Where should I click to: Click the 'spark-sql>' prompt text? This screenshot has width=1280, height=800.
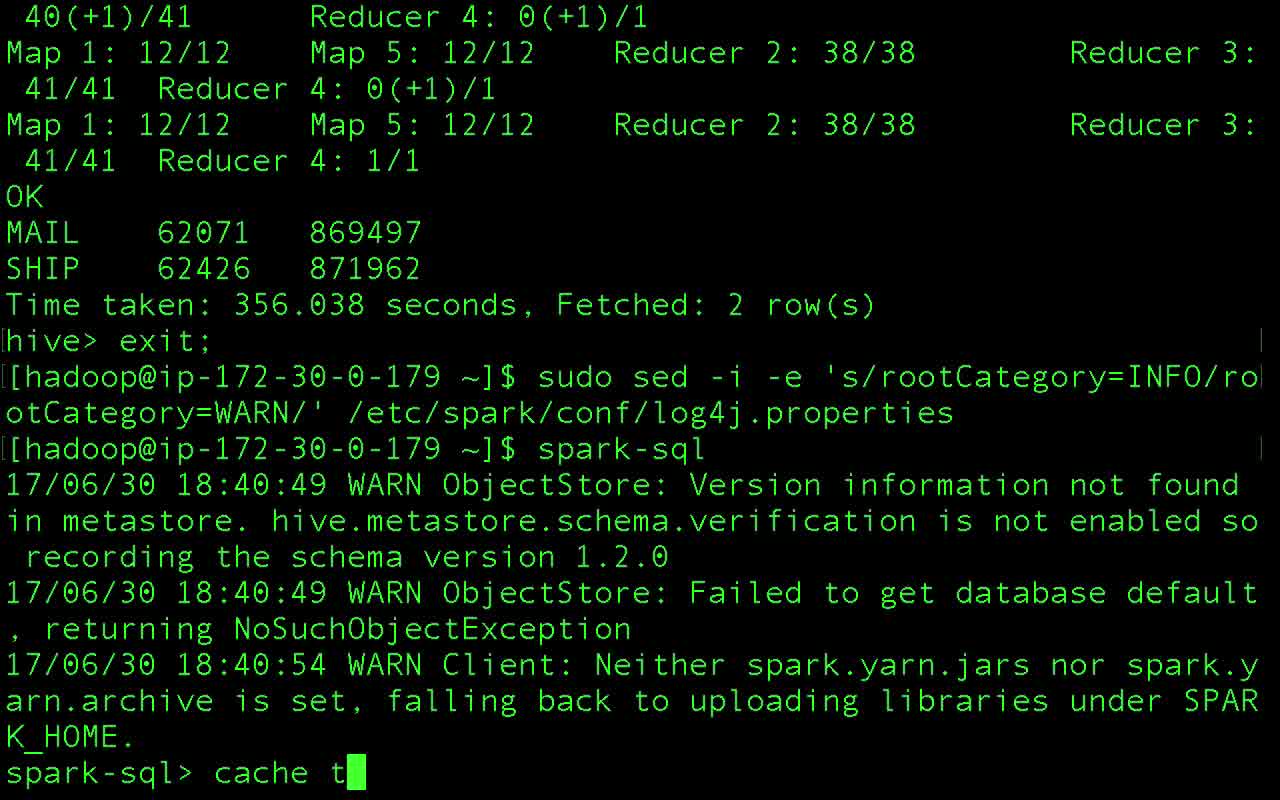tap(100, 773)
